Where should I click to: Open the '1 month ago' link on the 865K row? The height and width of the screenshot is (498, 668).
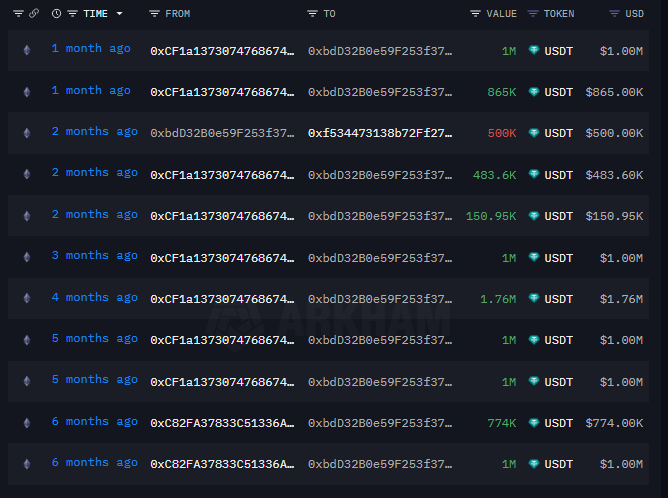(x=91, y=91)
